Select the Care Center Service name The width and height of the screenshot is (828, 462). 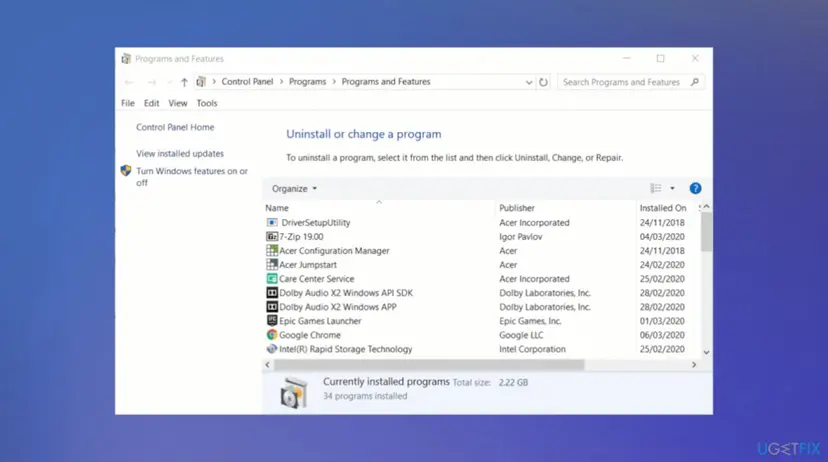[x=316, y=278]
